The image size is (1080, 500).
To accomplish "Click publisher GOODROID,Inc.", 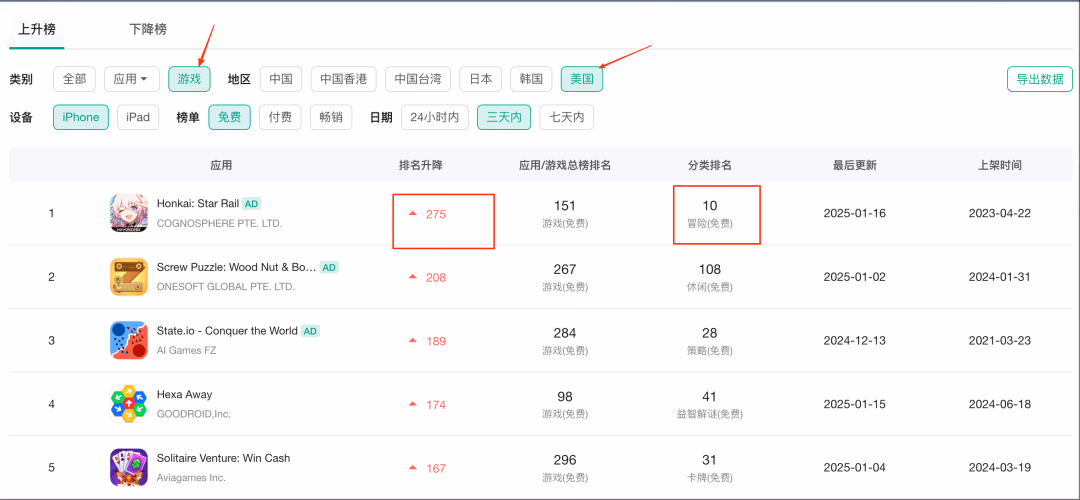I will [194, 414].
